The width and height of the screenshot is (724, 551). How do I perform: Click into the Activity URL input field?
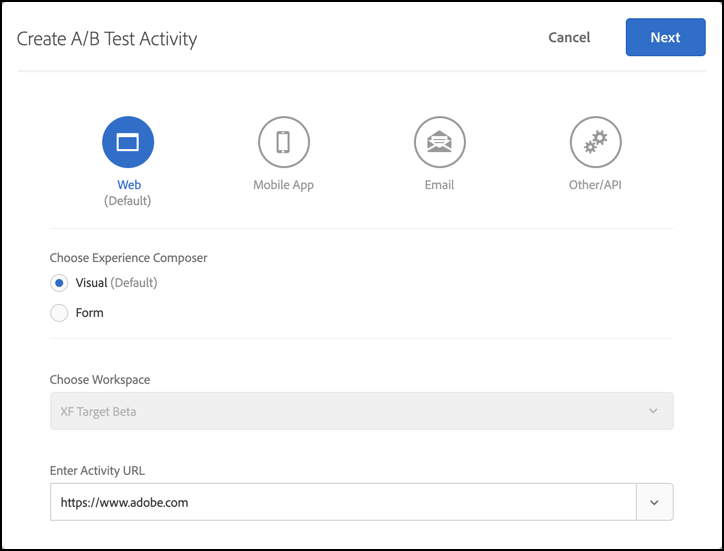343,502
